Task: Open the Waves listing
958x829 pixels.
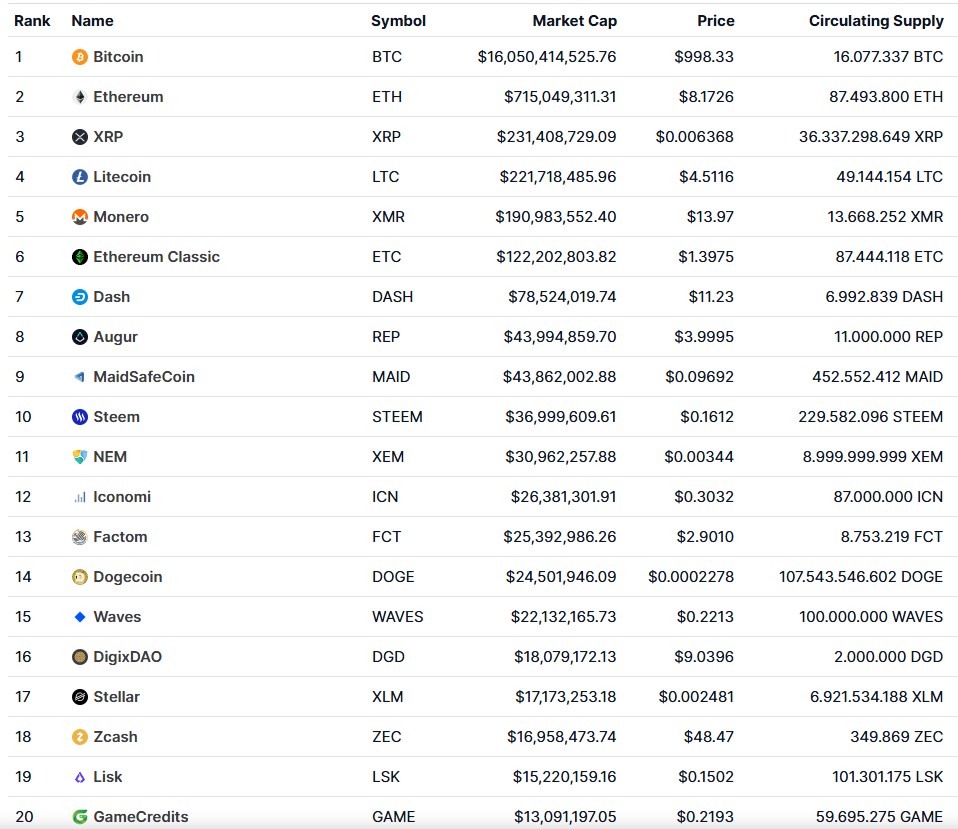Action: (115, 617)
